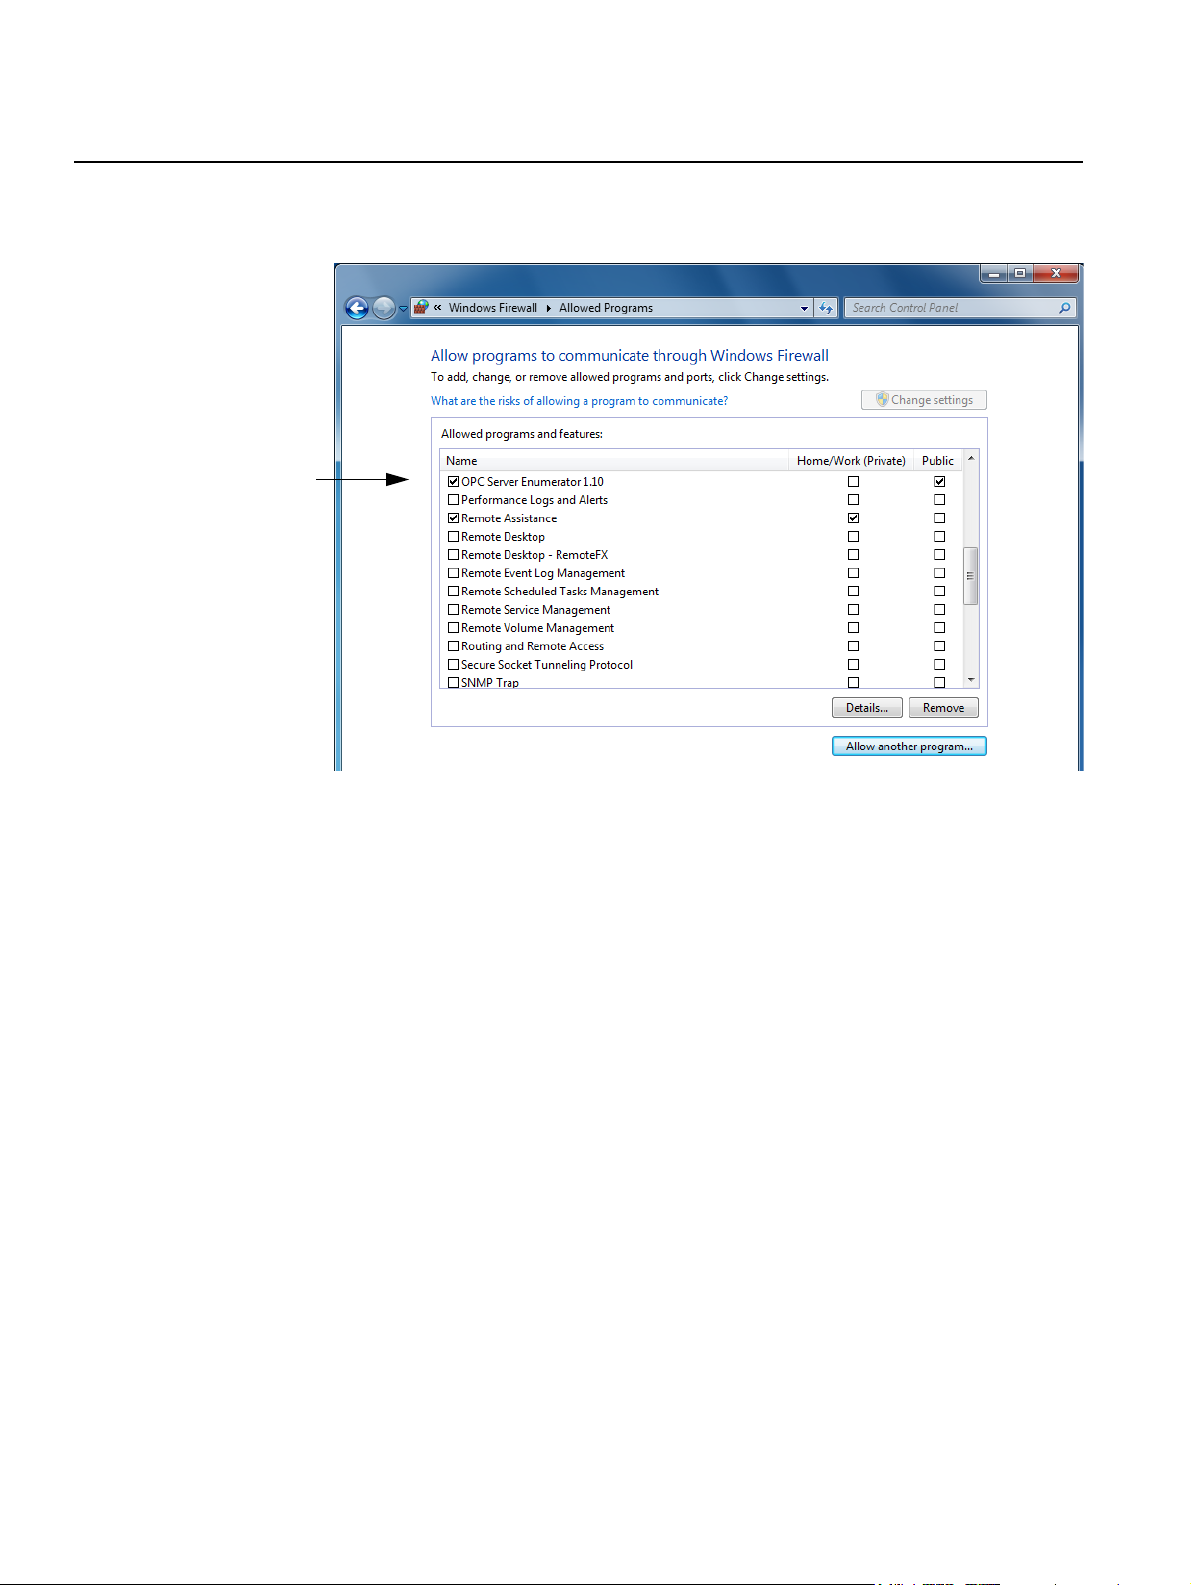Screen dimensions: 1191x1585
Task: Toggle Home/Work checkbox for OPC Server Enumerator
Action: (853, 482)
